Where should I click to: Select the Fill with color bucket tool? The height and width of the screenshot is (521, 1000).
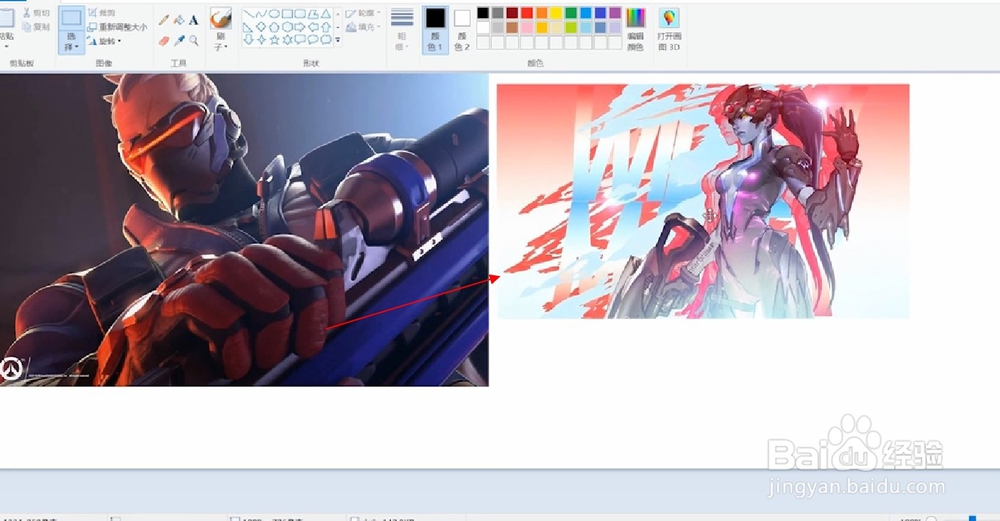coord(179,20)
